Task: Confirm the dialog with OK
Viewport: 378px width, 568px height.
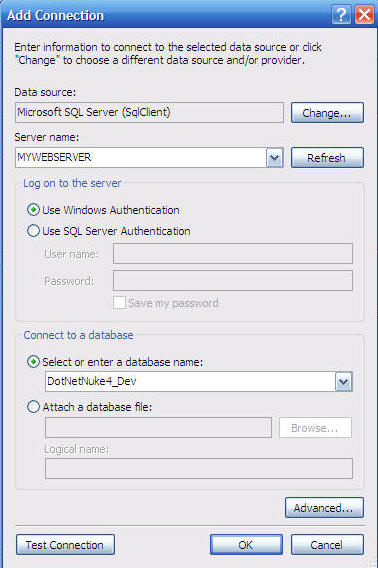Action: tap(246, 545)
